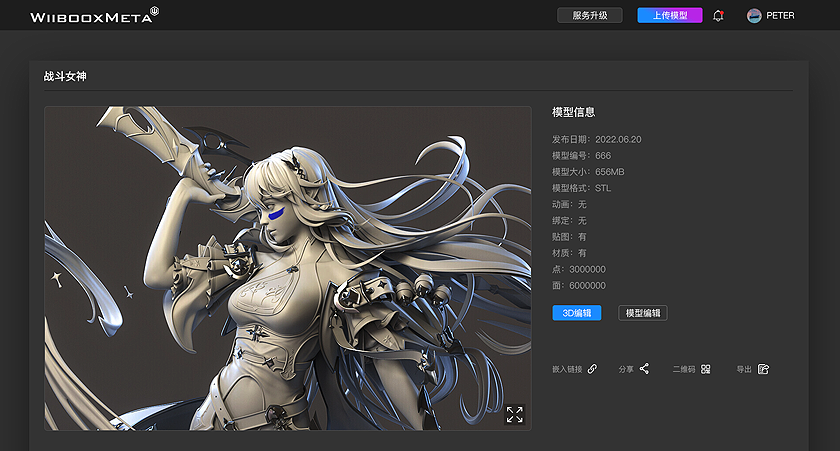Viewport: 840px width, 451px height.
Task: Click the export icon next to 导出
Action: [763, 369]
